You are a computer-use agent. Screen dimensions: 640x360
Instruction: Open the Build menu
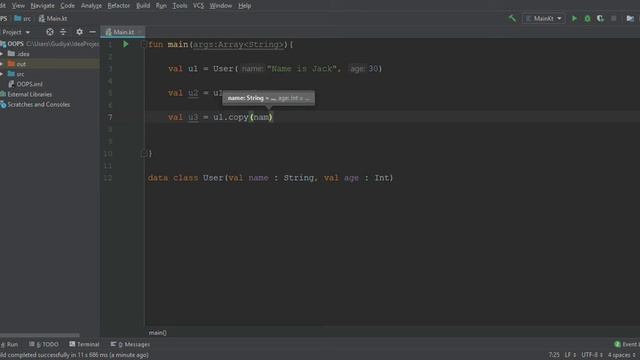pos(143,6)
